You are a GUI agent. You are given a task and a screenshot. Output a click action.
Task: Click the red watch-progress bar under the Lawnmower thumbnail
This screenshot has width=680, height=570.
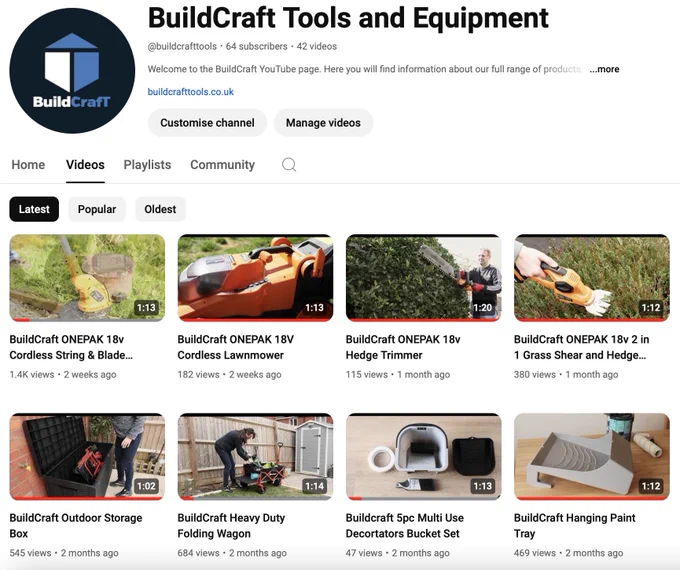coord(255,320)
